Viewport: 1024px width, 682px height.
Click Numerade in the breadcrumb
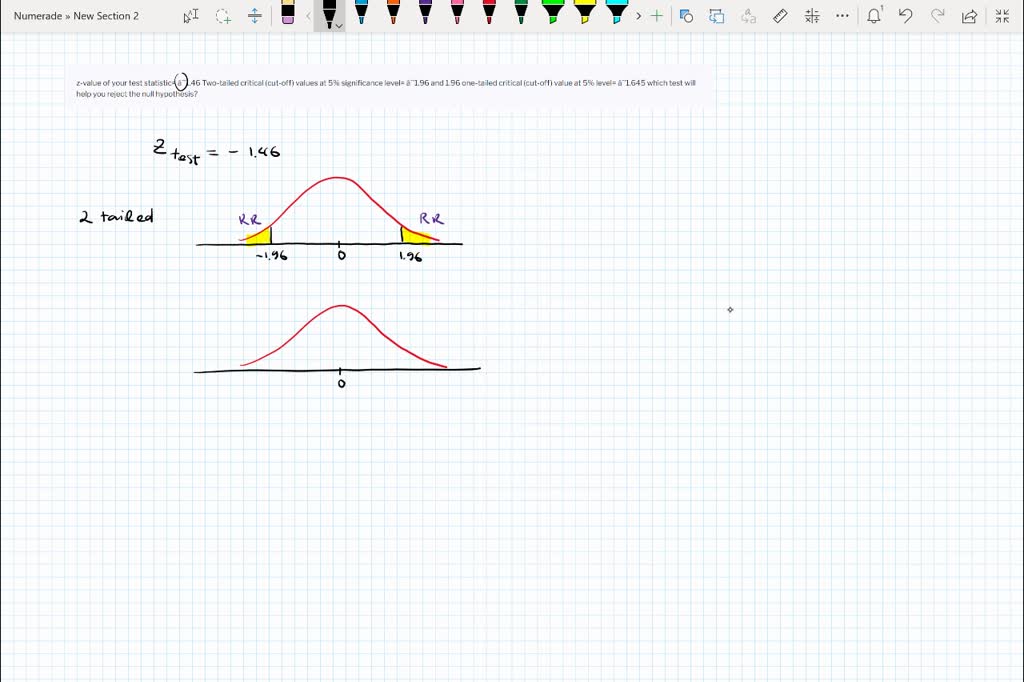tap(38, 16)
